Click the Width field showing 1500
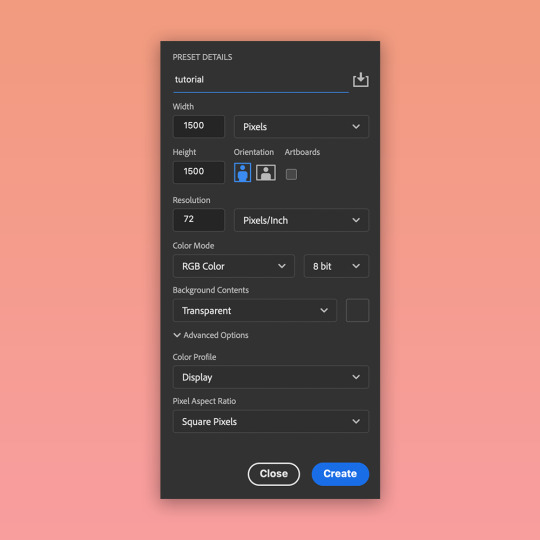The width and height of the screenshot is (540, 540). [x=199, y=126]
